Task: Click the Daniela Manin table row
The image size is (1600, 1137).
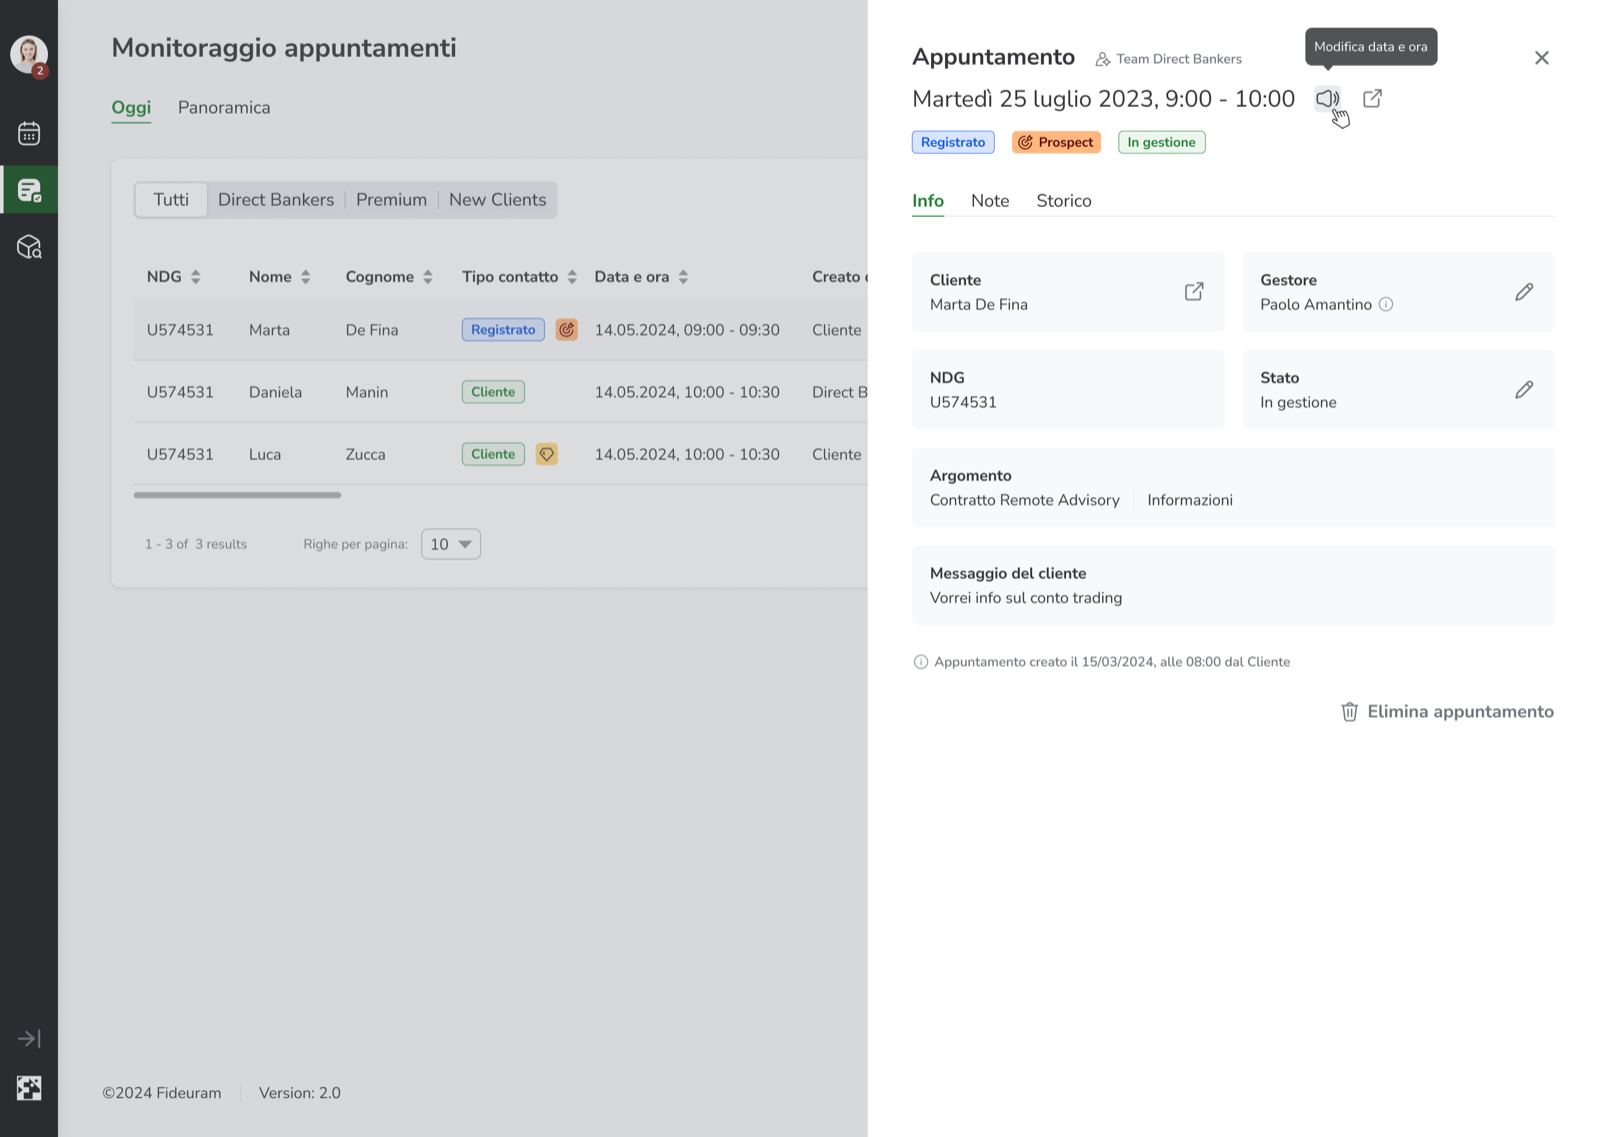Action: (500, 392)
